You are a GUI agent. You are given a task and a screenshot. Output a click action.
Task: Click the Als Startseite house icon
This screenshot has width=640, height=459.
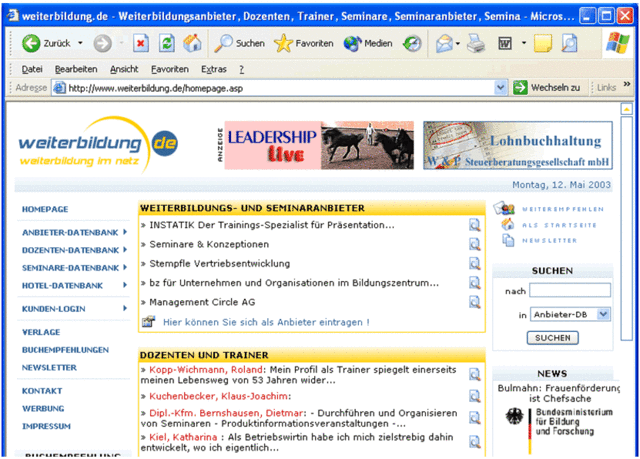click(x=508, y=224)
